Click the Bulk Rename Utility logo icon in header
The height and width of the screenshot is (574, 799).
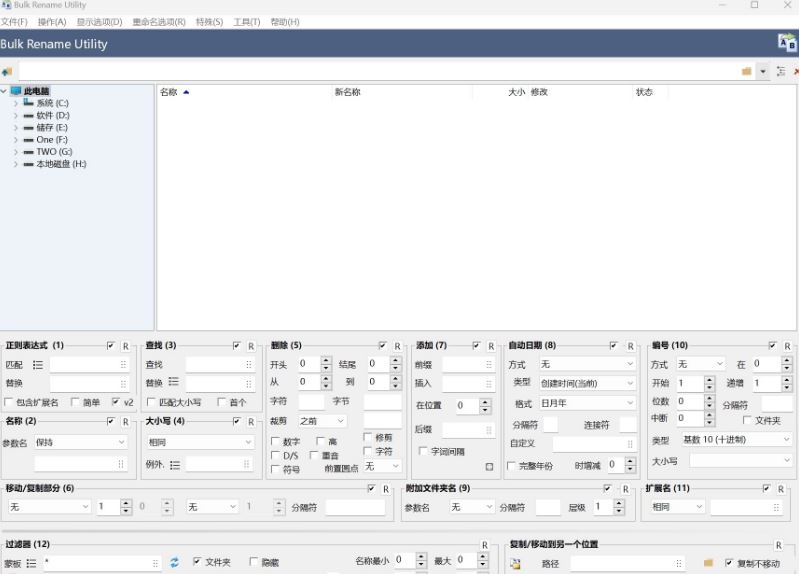(x=787, y=42)
